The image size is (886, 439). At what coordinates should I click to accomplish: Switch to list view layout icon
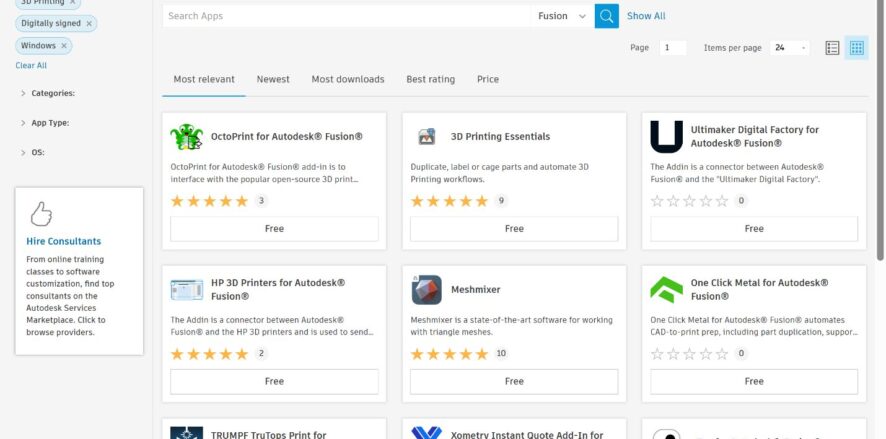pos(832,48)
